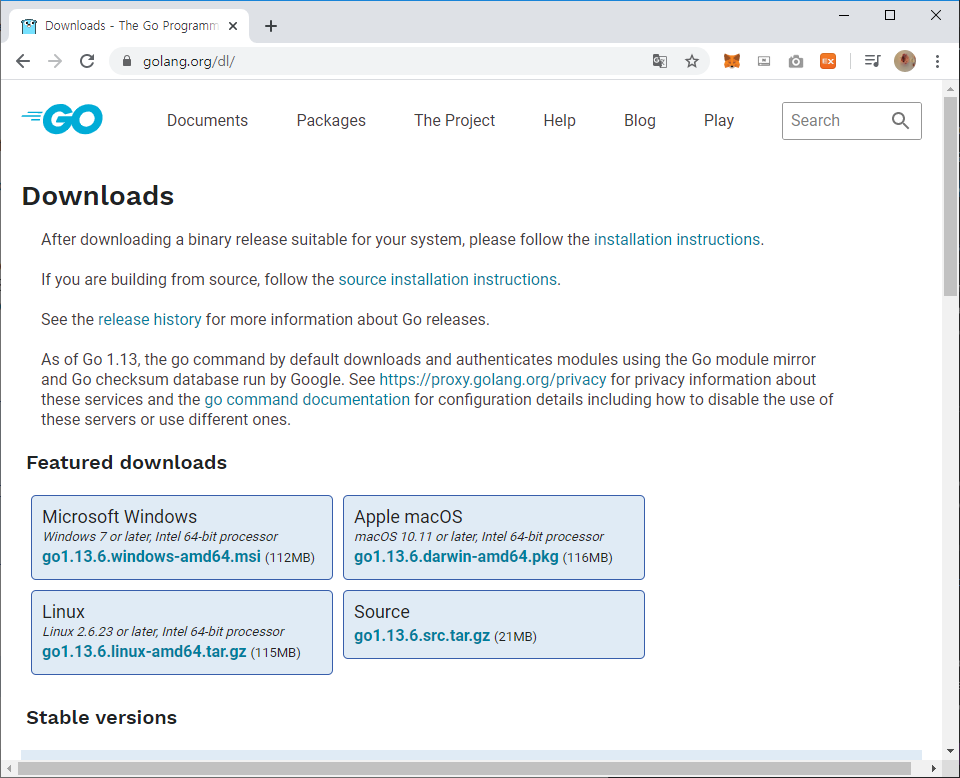Open go command documentation link

307,400
